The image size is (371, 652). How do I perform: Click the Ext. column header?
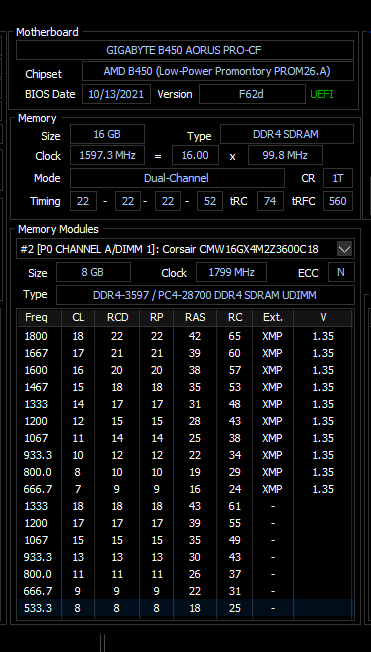273,318
